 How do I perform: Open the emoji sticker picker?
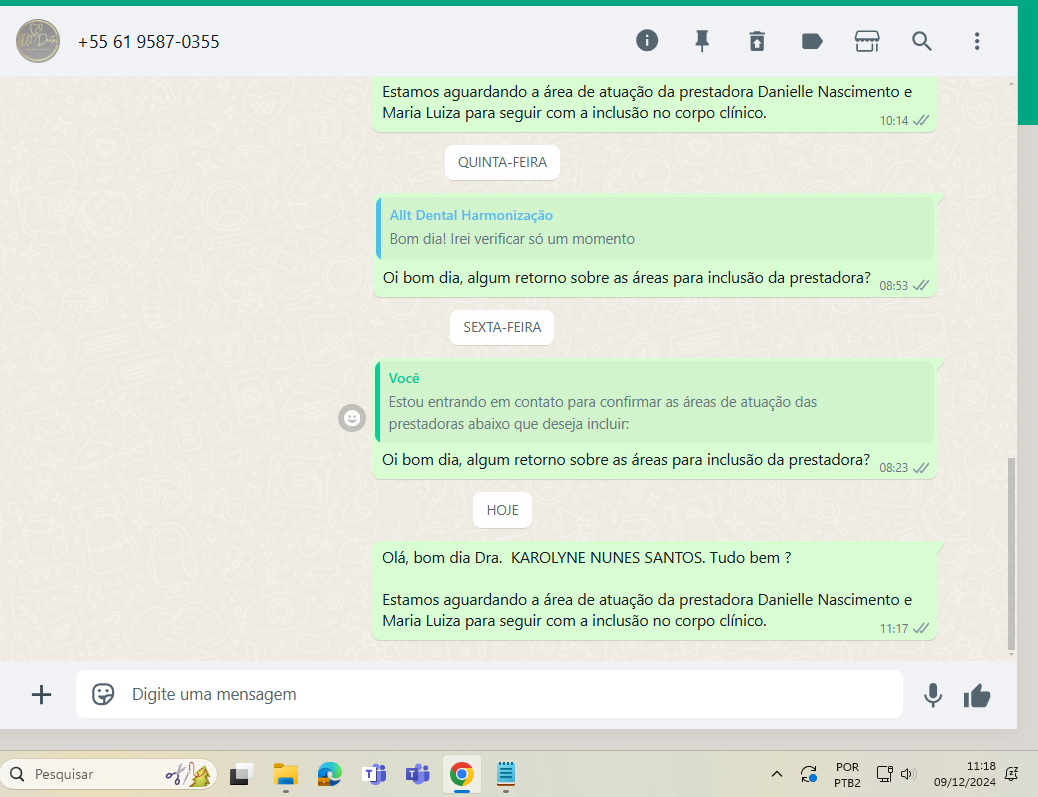(103, 694)
